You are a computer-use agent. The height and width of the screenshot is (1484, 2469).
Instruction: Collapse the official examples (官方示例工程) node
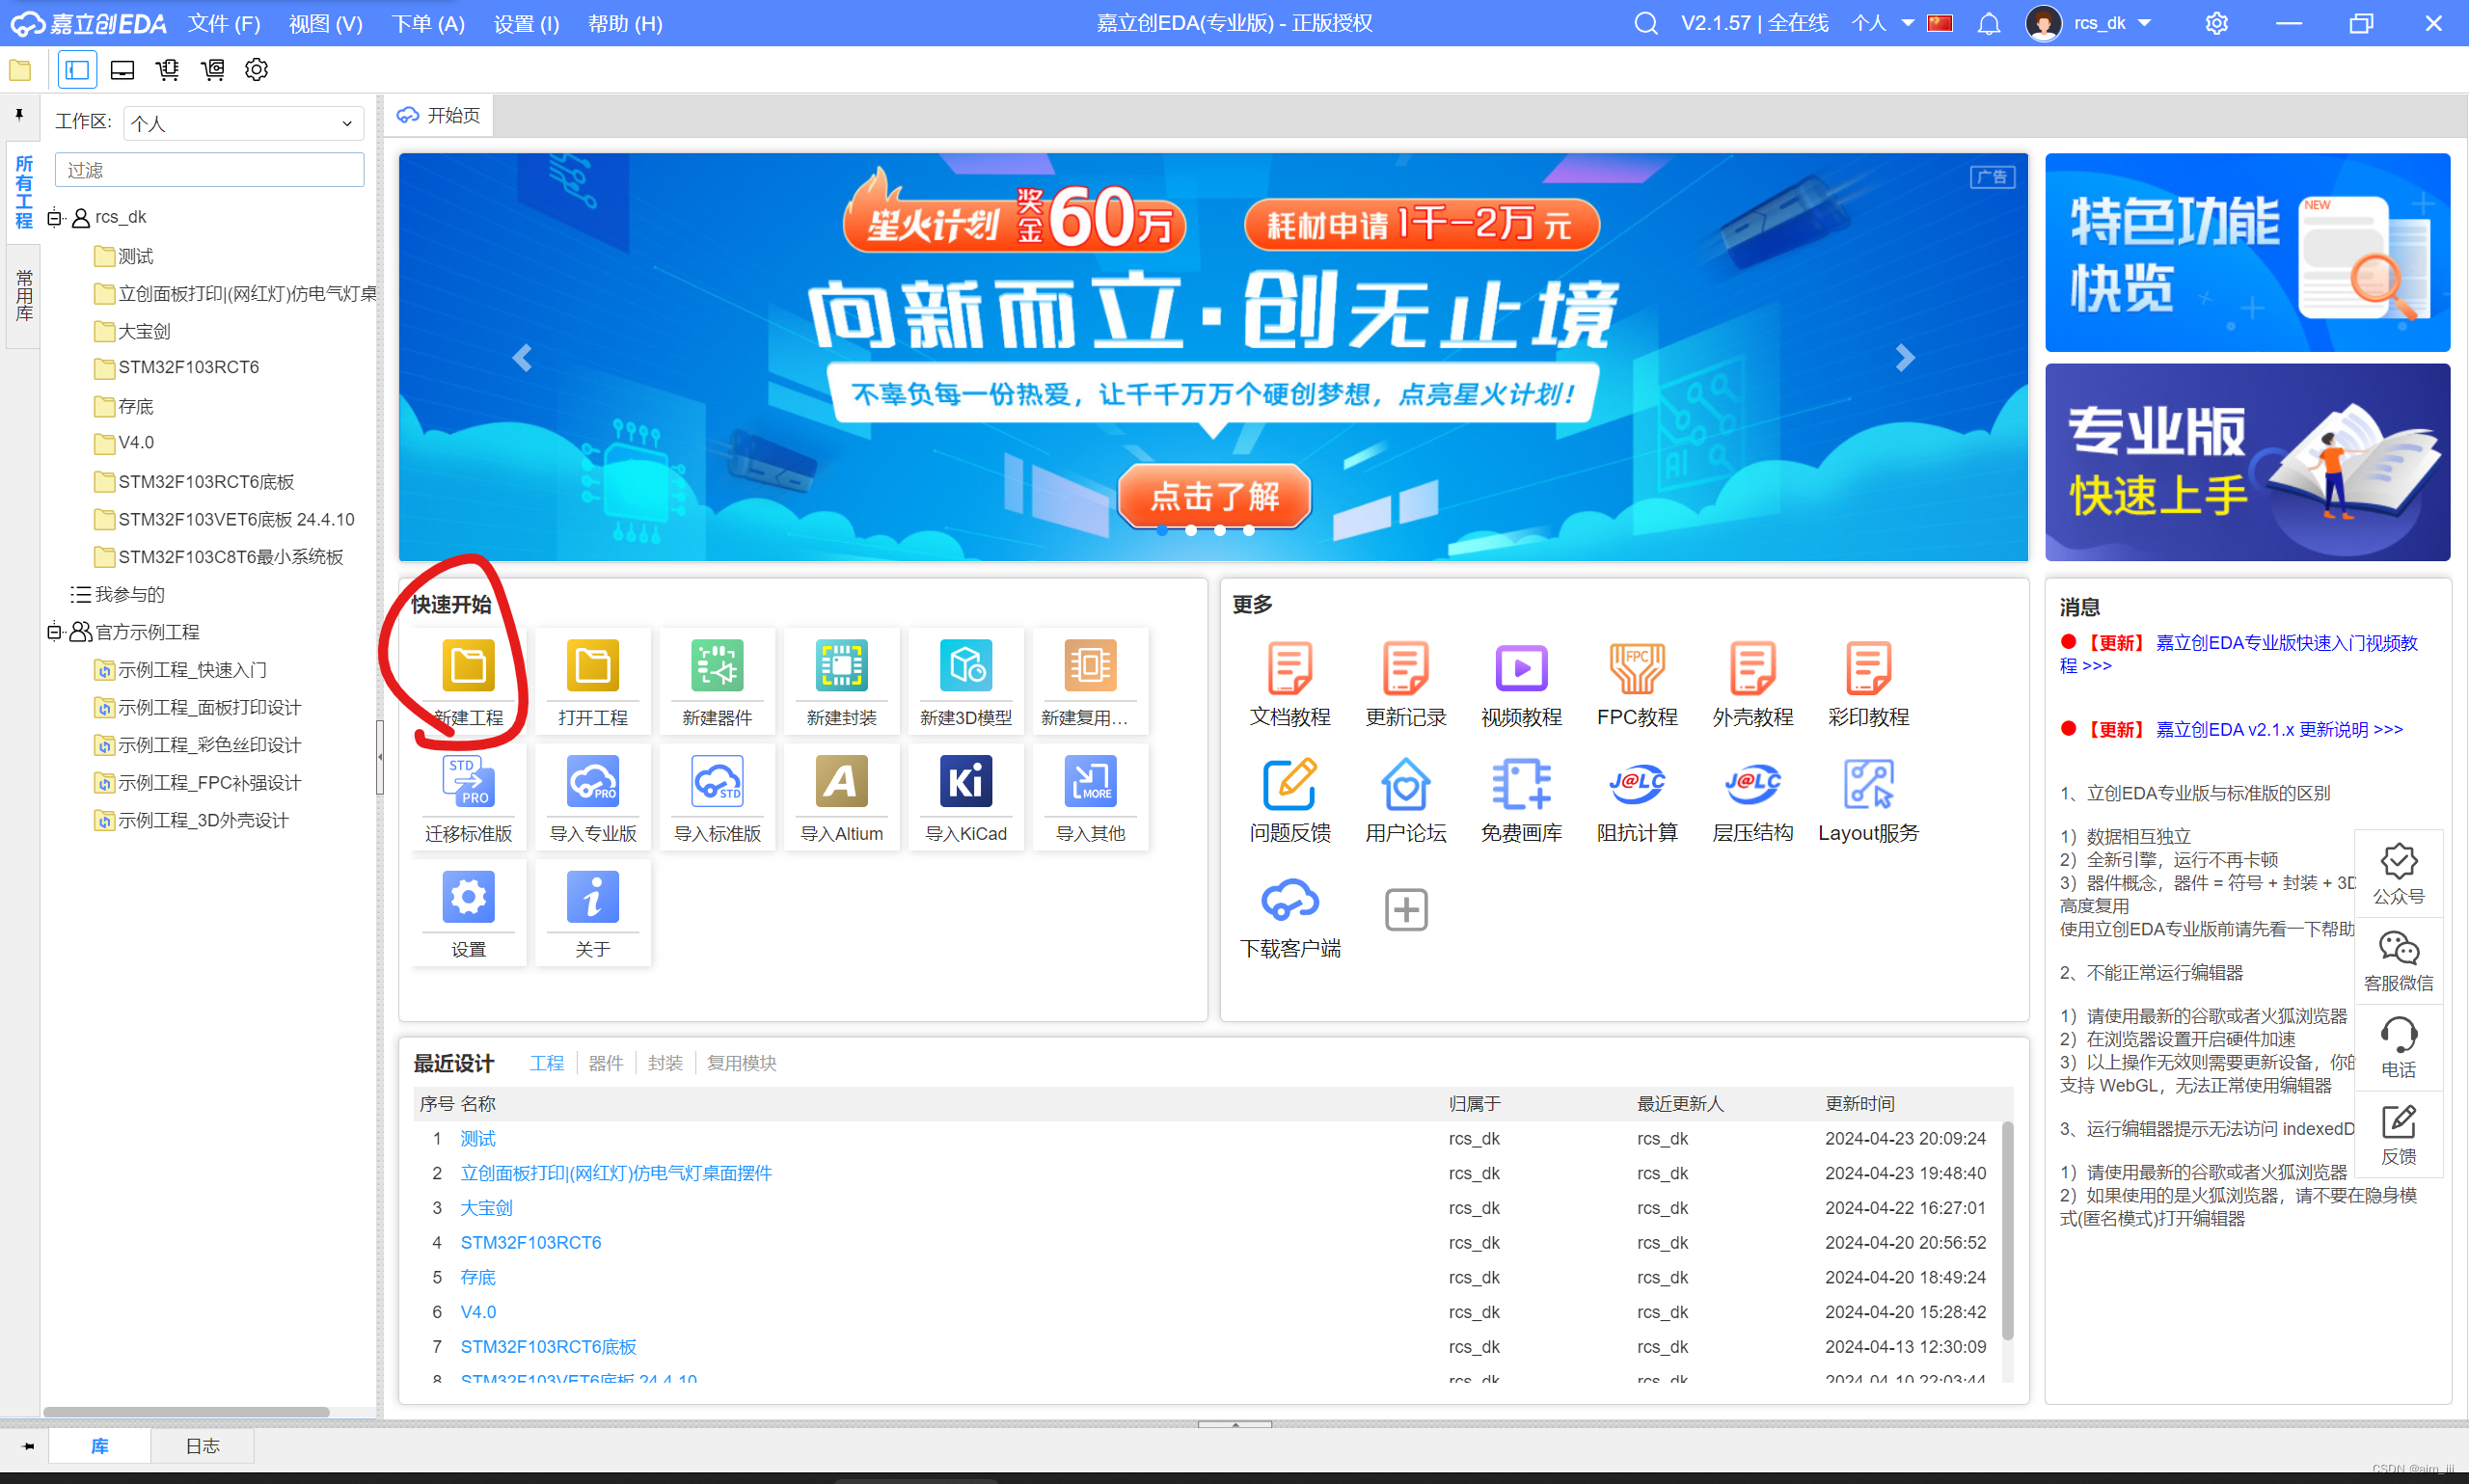(x=54, y=632)
